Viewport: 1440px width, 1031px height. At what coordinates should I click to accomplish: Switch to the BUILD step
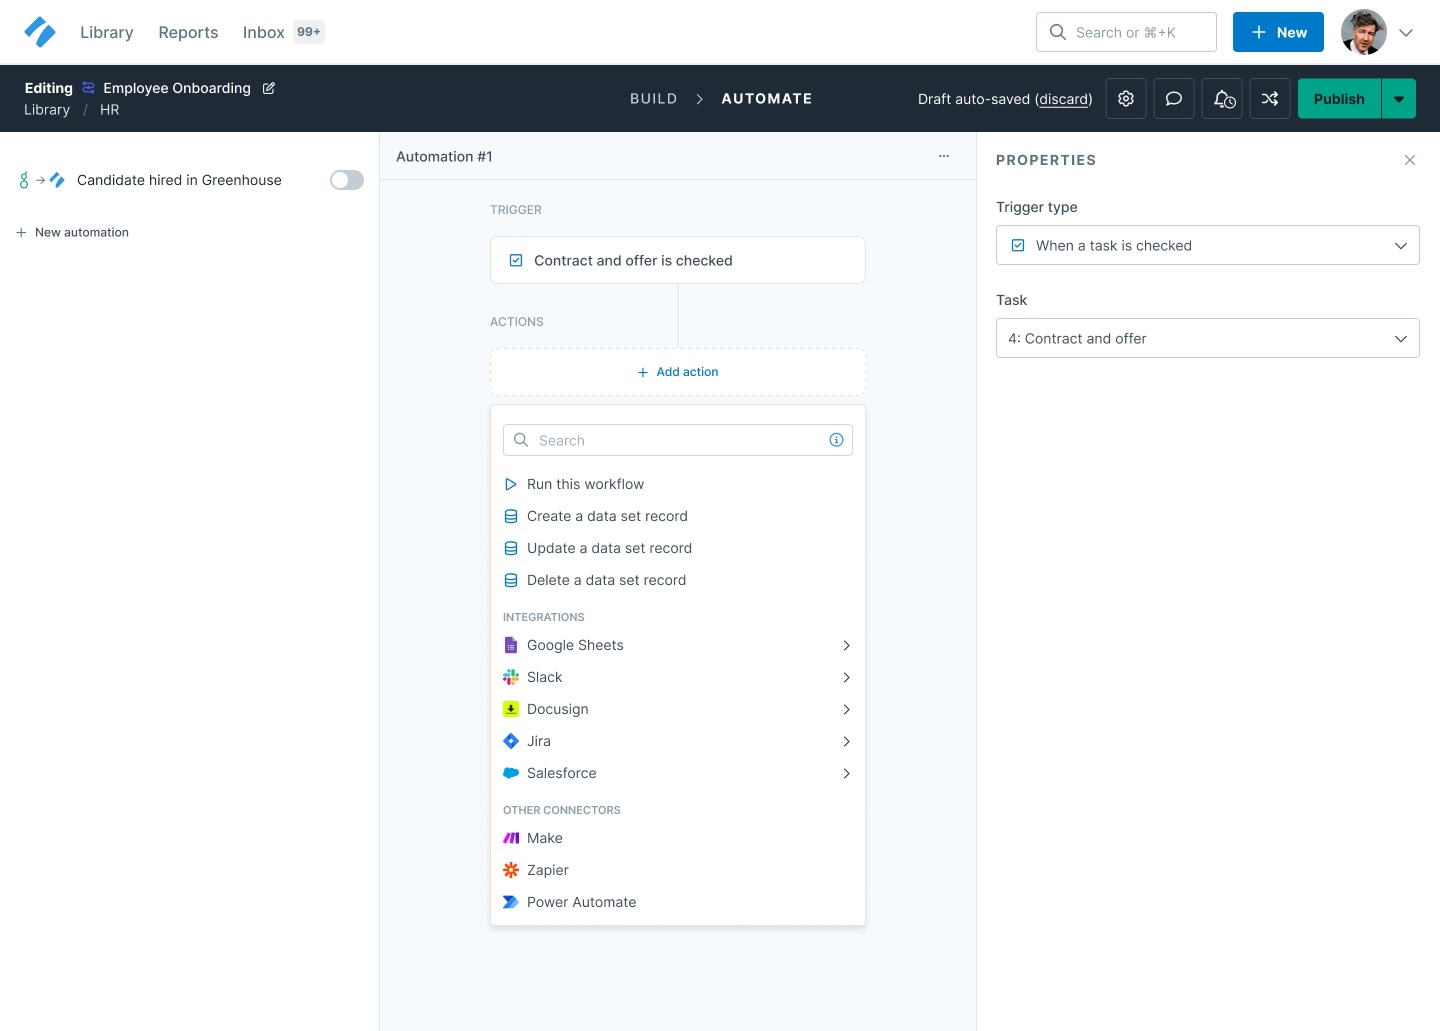(653, 99)
